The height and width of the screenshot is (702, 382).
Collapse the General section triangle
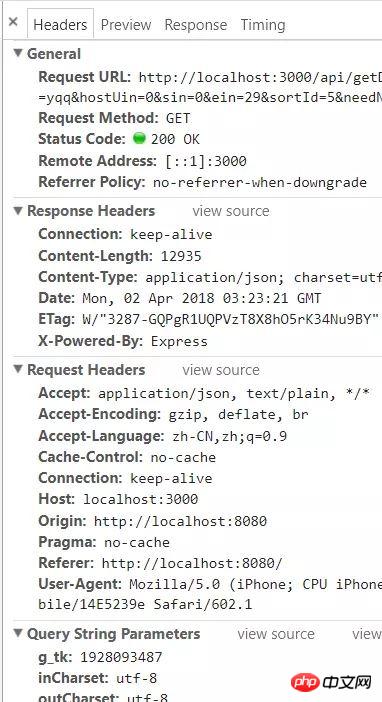pyautogui.click(x=18, y=53)
